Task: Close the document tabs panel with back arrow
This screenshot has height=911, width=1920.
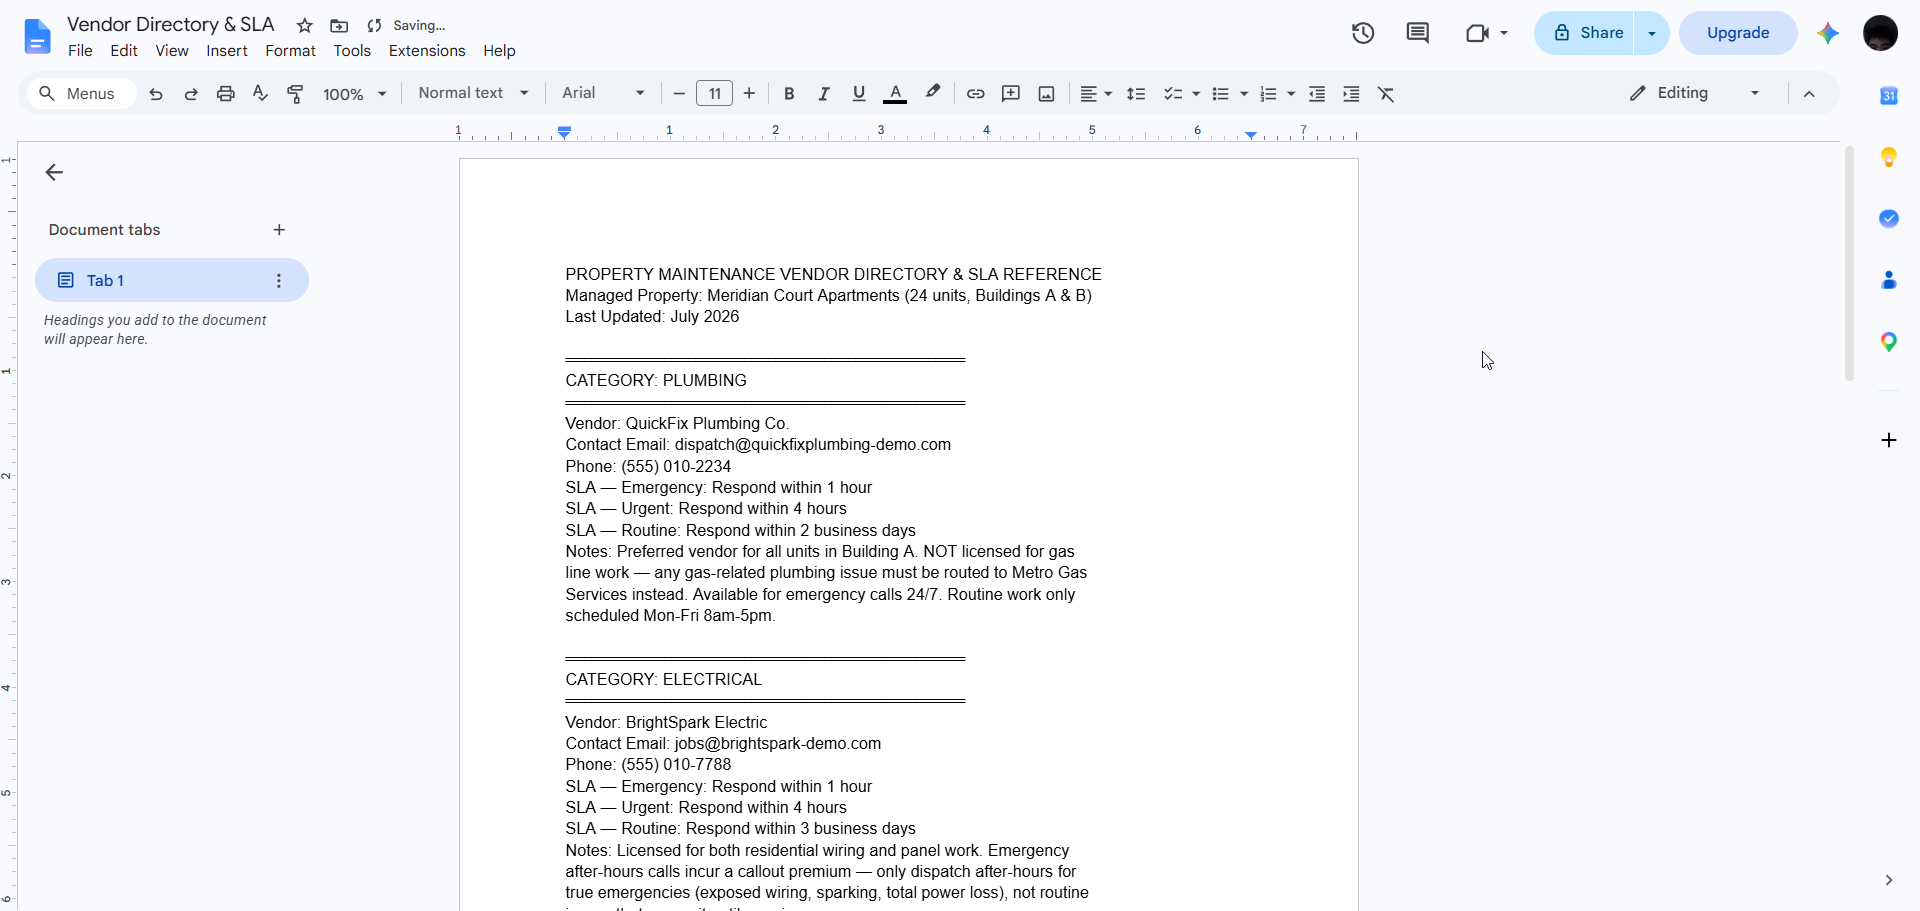Action: tap(54, 172)
